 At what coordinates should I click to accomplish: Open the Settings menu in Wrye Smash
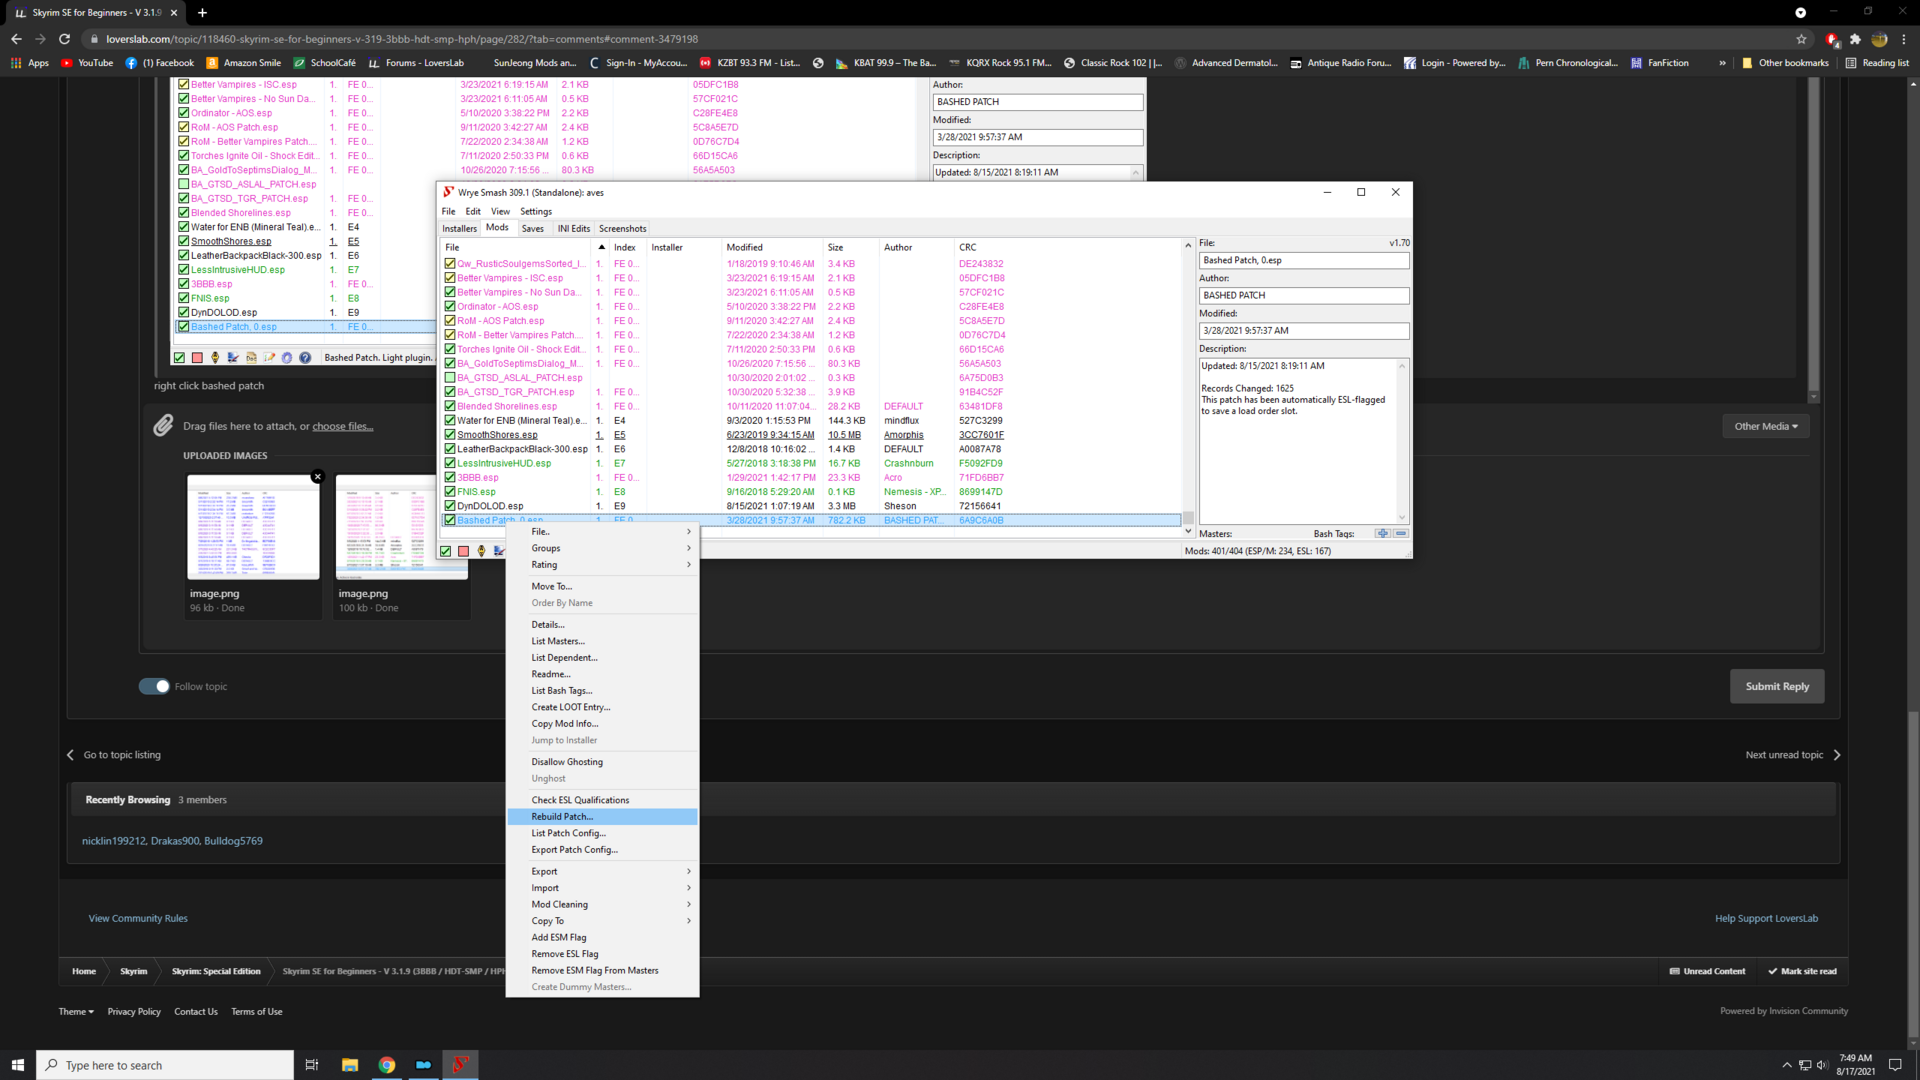[536, 212]
